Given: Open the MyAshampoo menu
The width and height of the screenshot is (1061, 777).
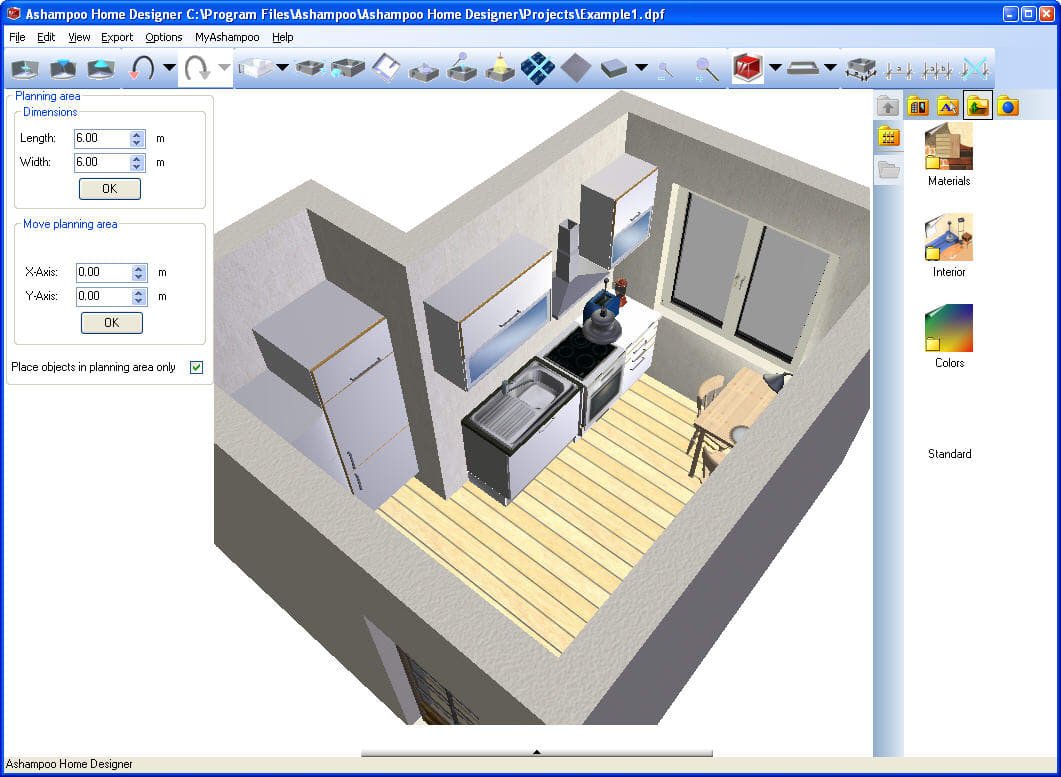Looking at the screenshot, I should coord(227,37).
